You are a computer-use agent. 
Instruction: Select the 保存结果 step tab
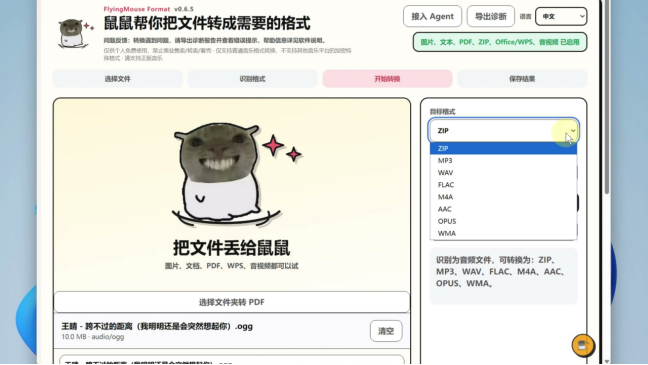click(x=522, y=79)
